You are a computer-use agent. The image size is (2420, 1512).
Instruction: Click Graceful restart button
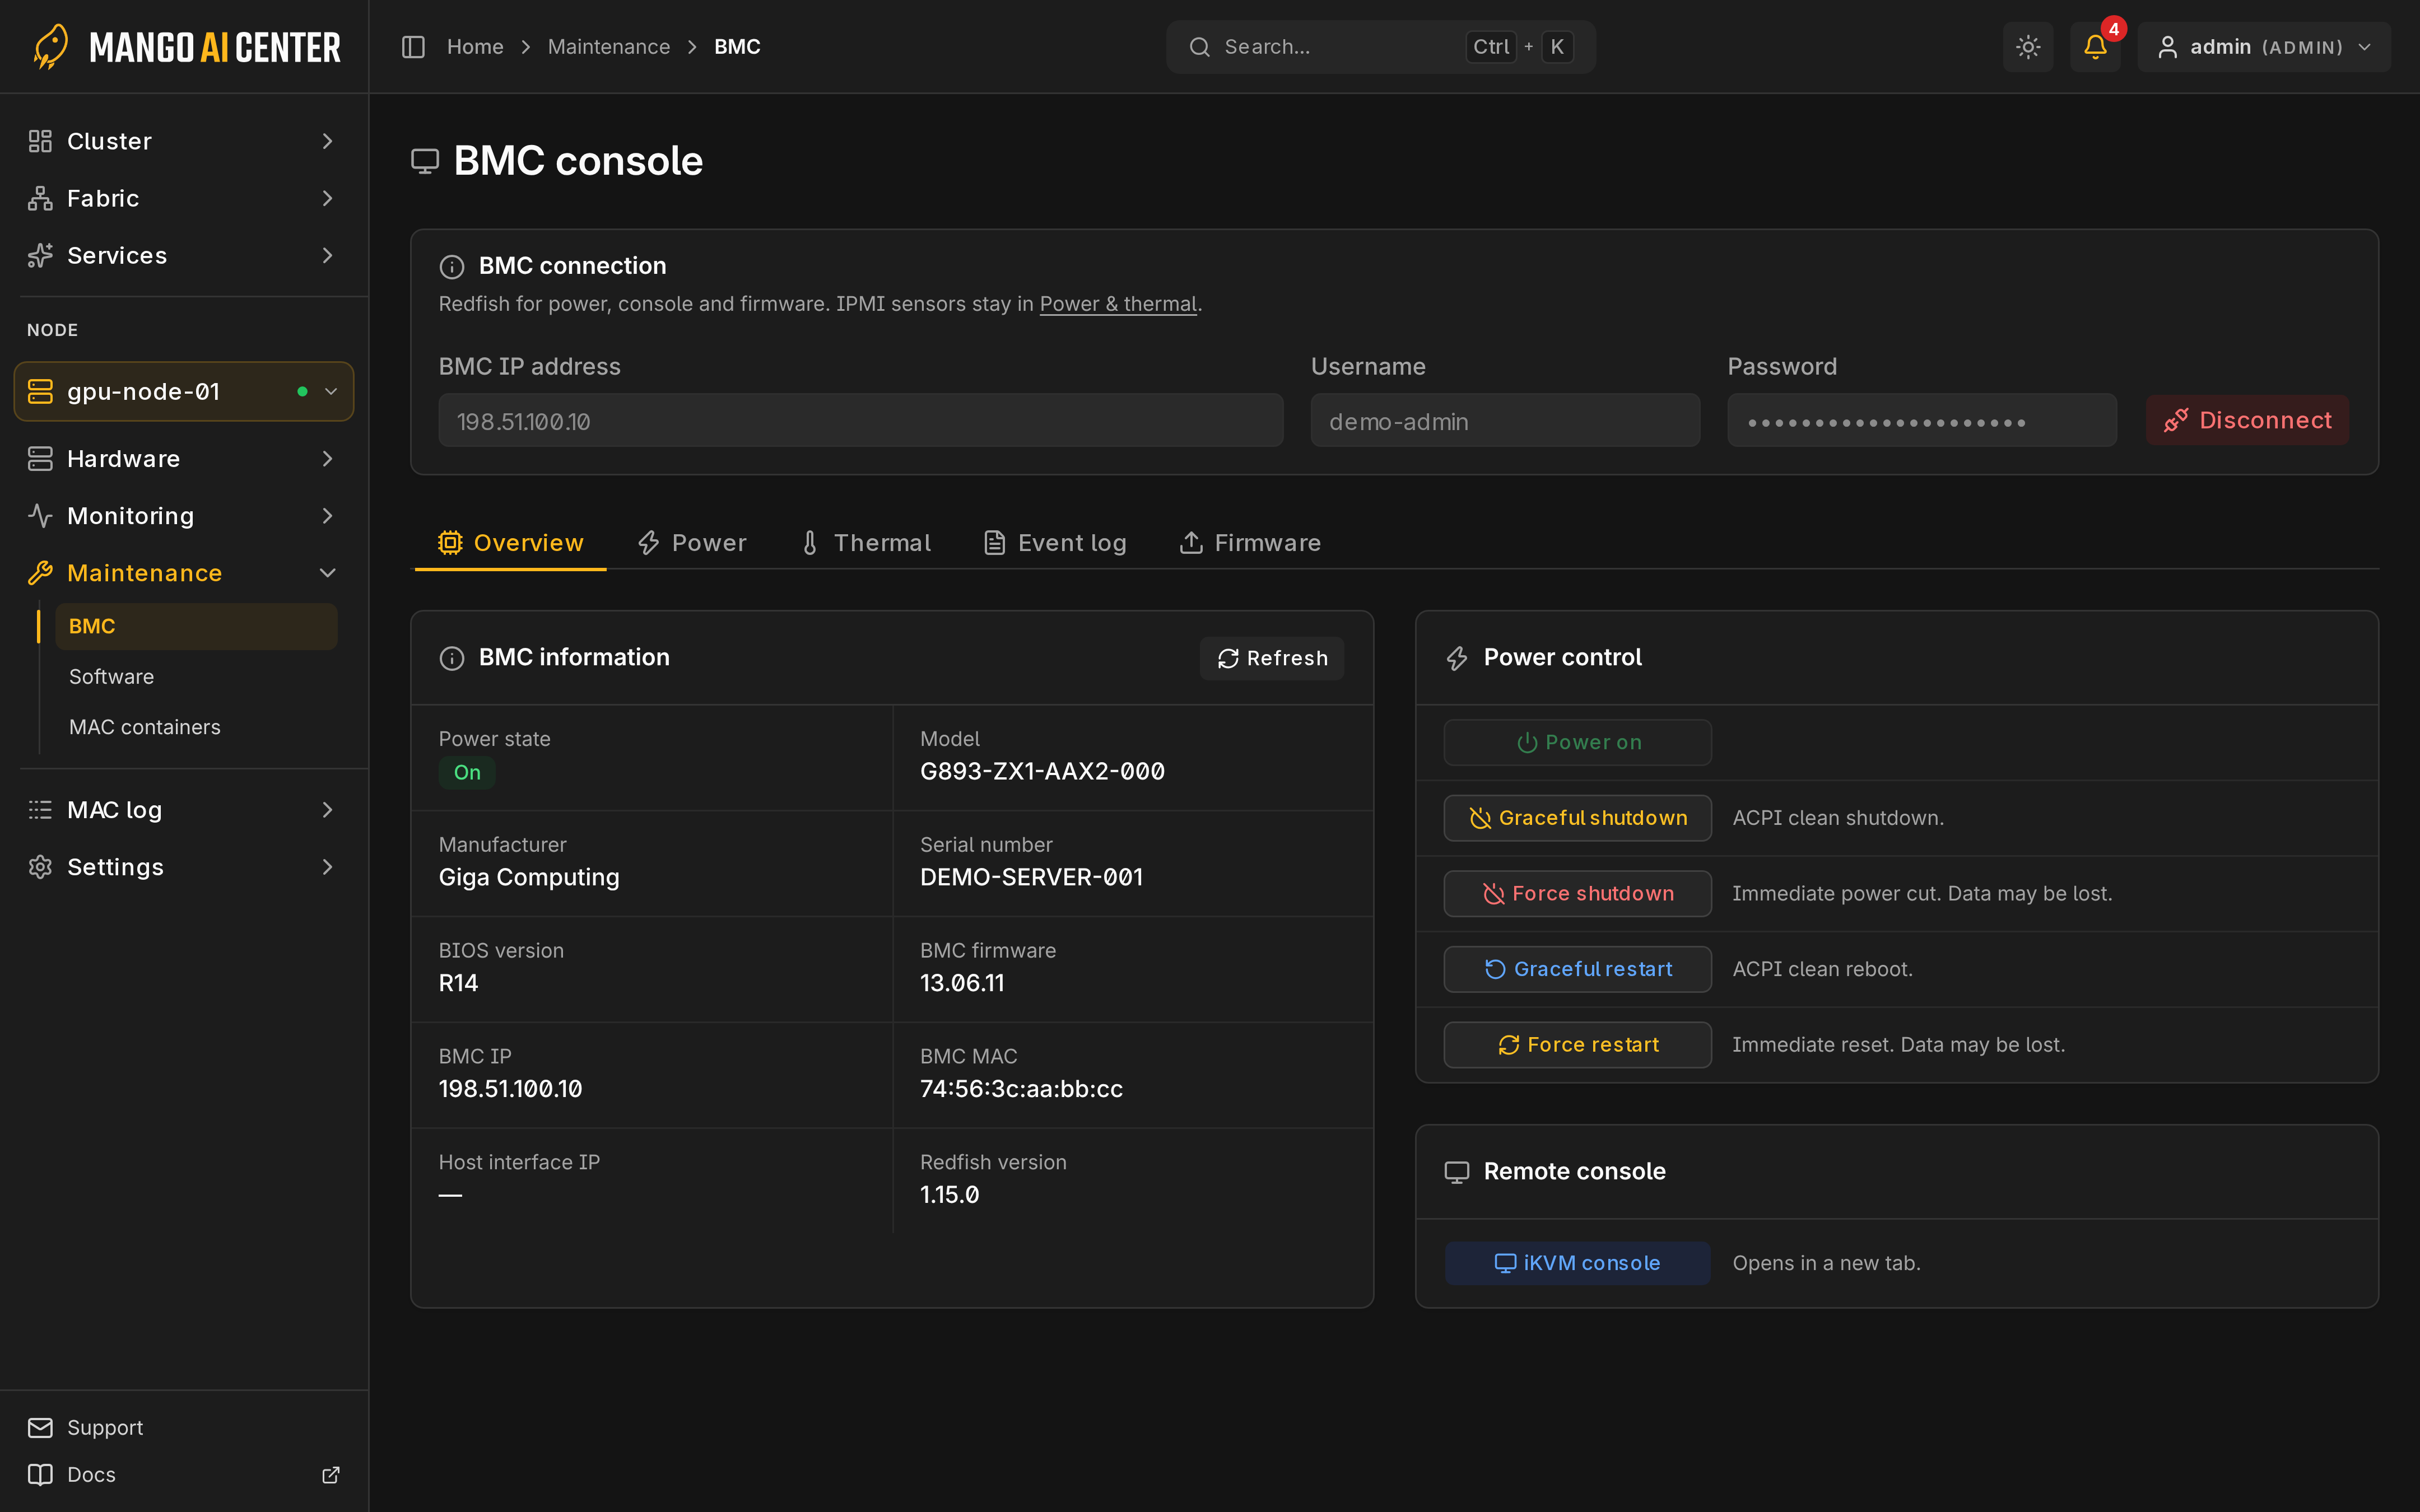(1577, 969)
